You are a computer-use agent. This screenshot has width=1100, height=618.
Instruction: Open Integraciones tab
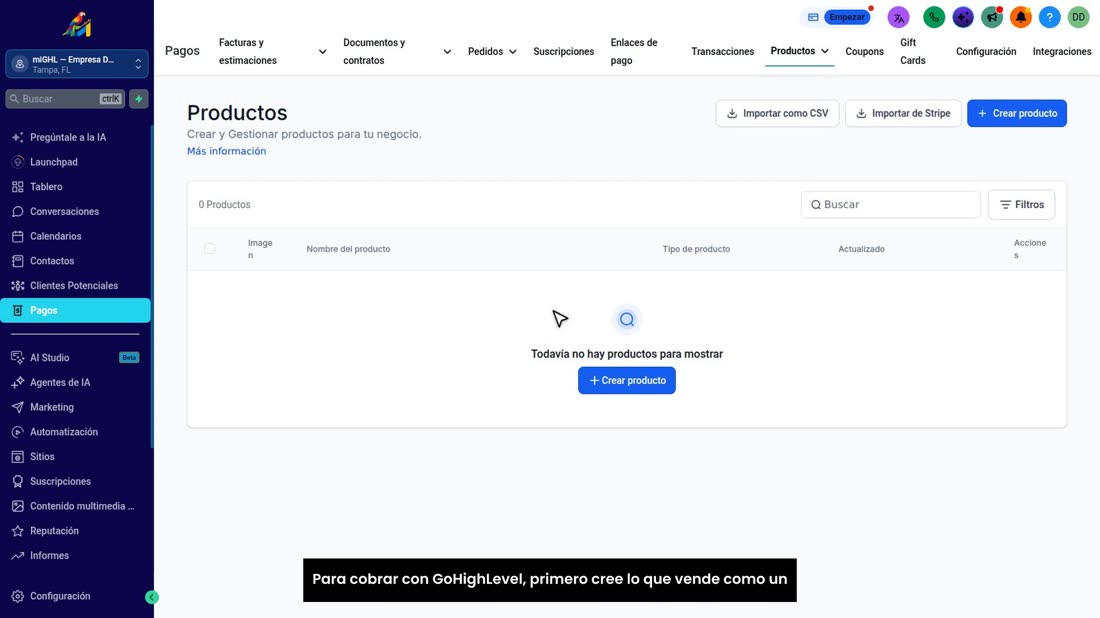(1061, 51)
